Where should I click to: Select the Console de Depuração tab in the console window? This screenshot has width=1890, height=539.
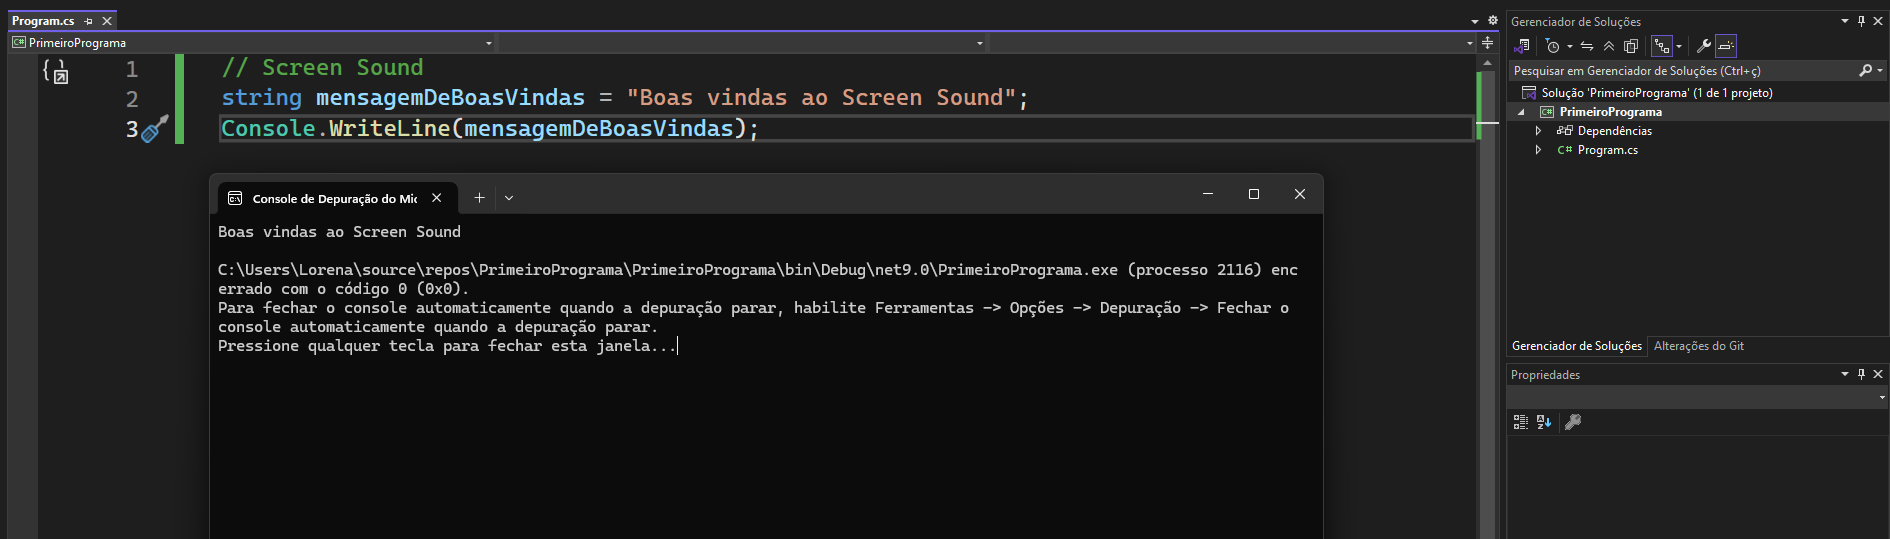pyautogui.click(x=334, y=198)
